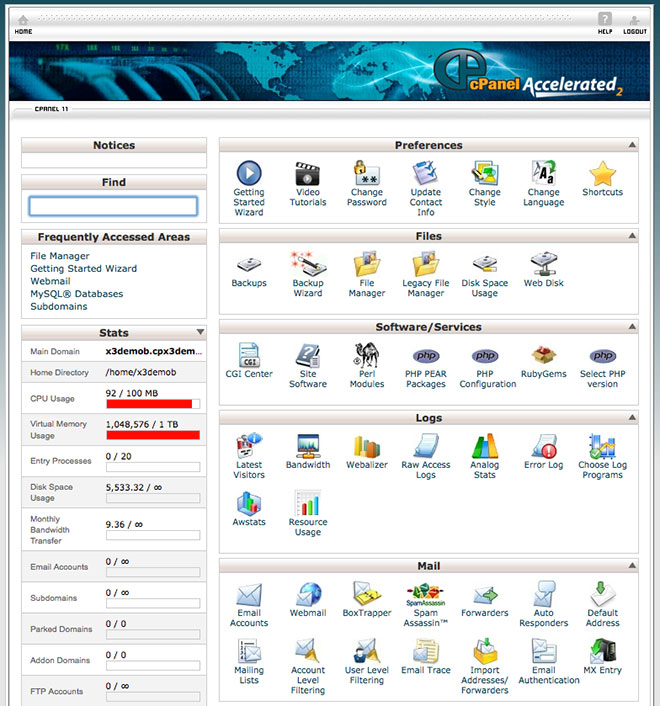This screenshot has width=660, height=706.
Task: Open Webmail link in Frequently Accessed
Action: pyautogui.click(x=50, y=281)
